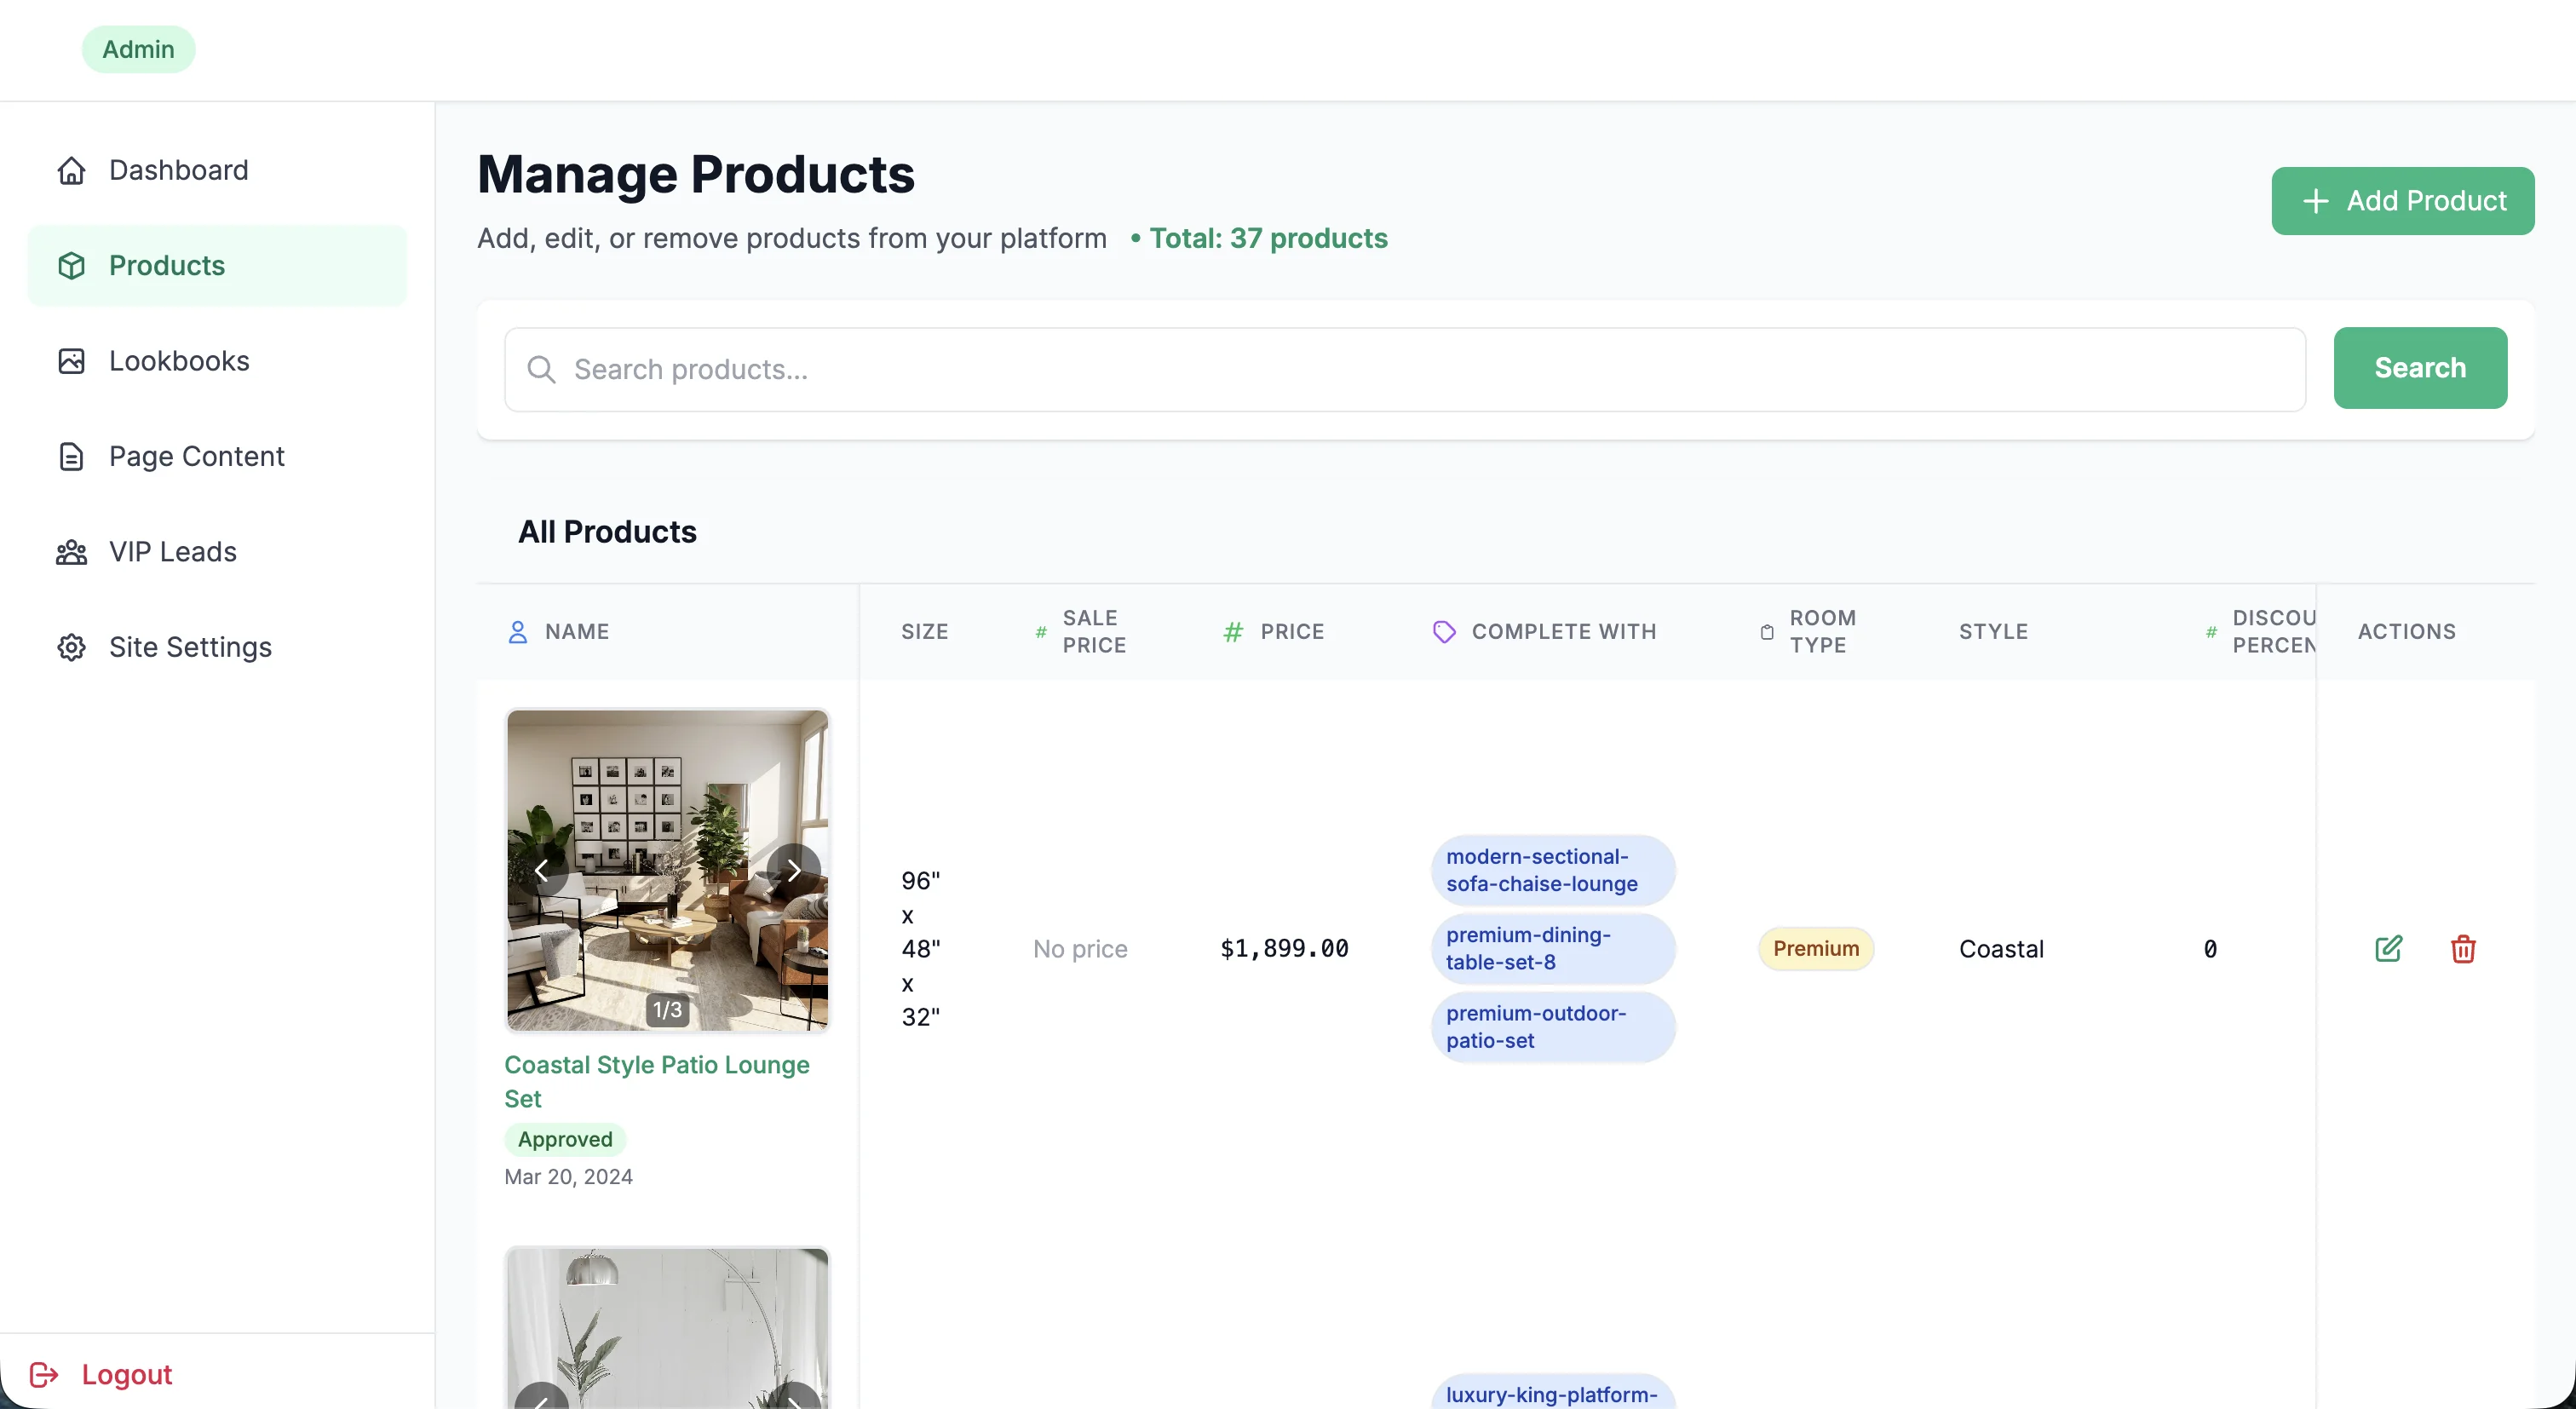Click the second product's thumbnail image
Image resolution: width=2576 pixels, height=1409 pixels.
click(x=667, y=1328)
